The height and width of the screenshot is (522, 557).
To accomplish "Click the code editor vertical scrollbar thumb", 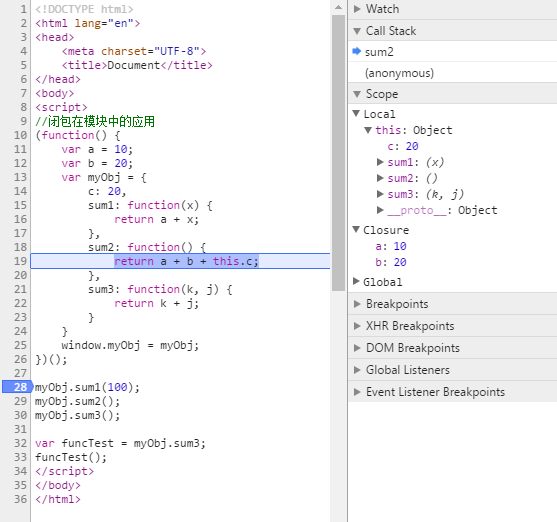I will [338, 153].
